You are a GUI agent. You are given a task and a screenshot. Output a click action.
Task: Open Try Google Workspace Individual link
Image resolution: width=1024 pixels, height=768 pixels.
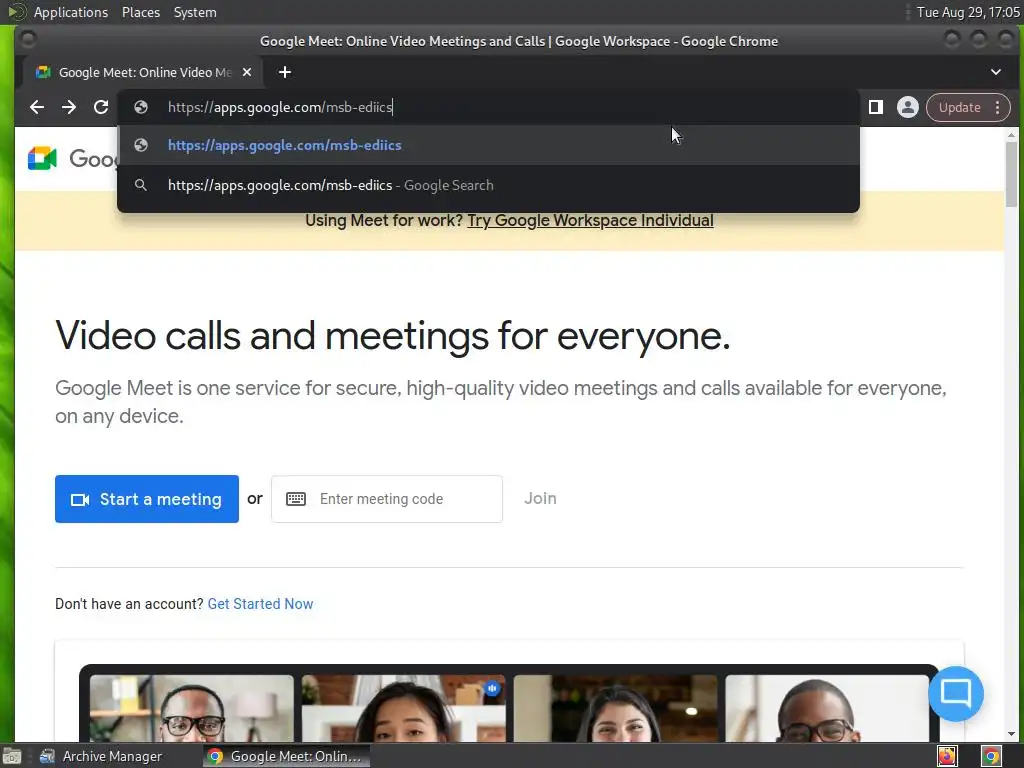[590, 221]
